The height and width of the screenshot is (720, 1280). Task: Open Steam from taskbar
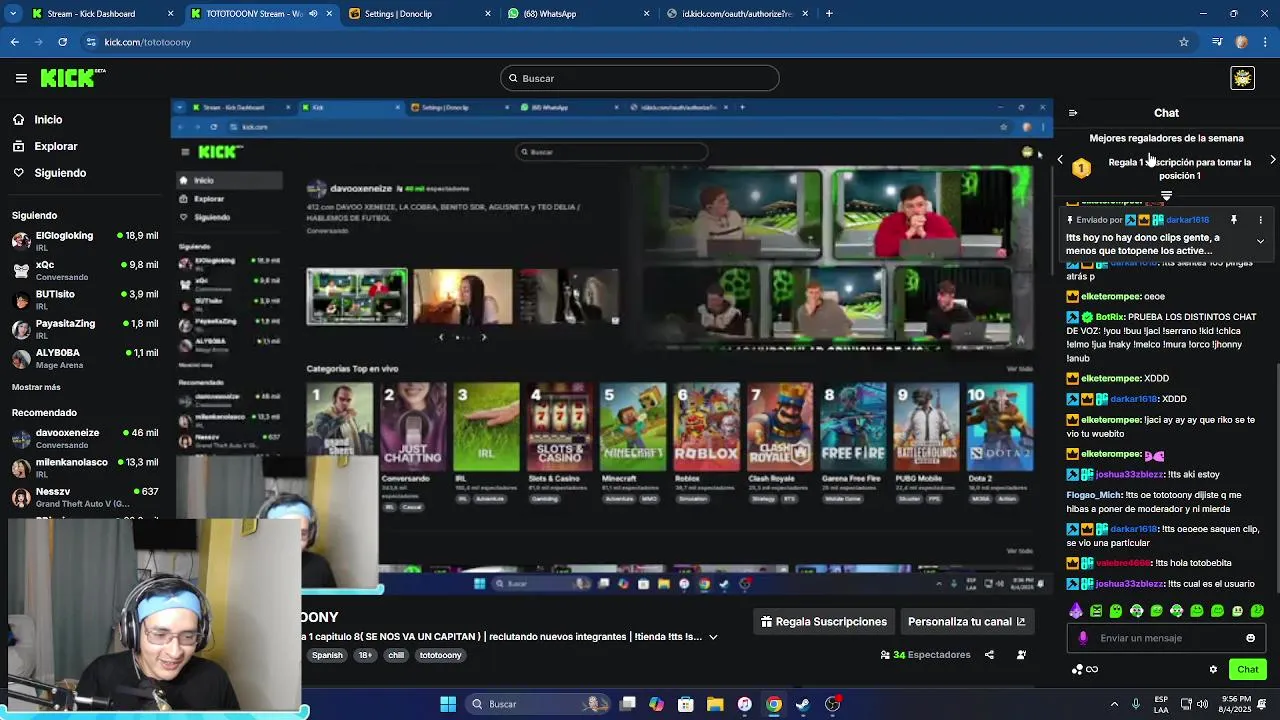coord(803,704)
